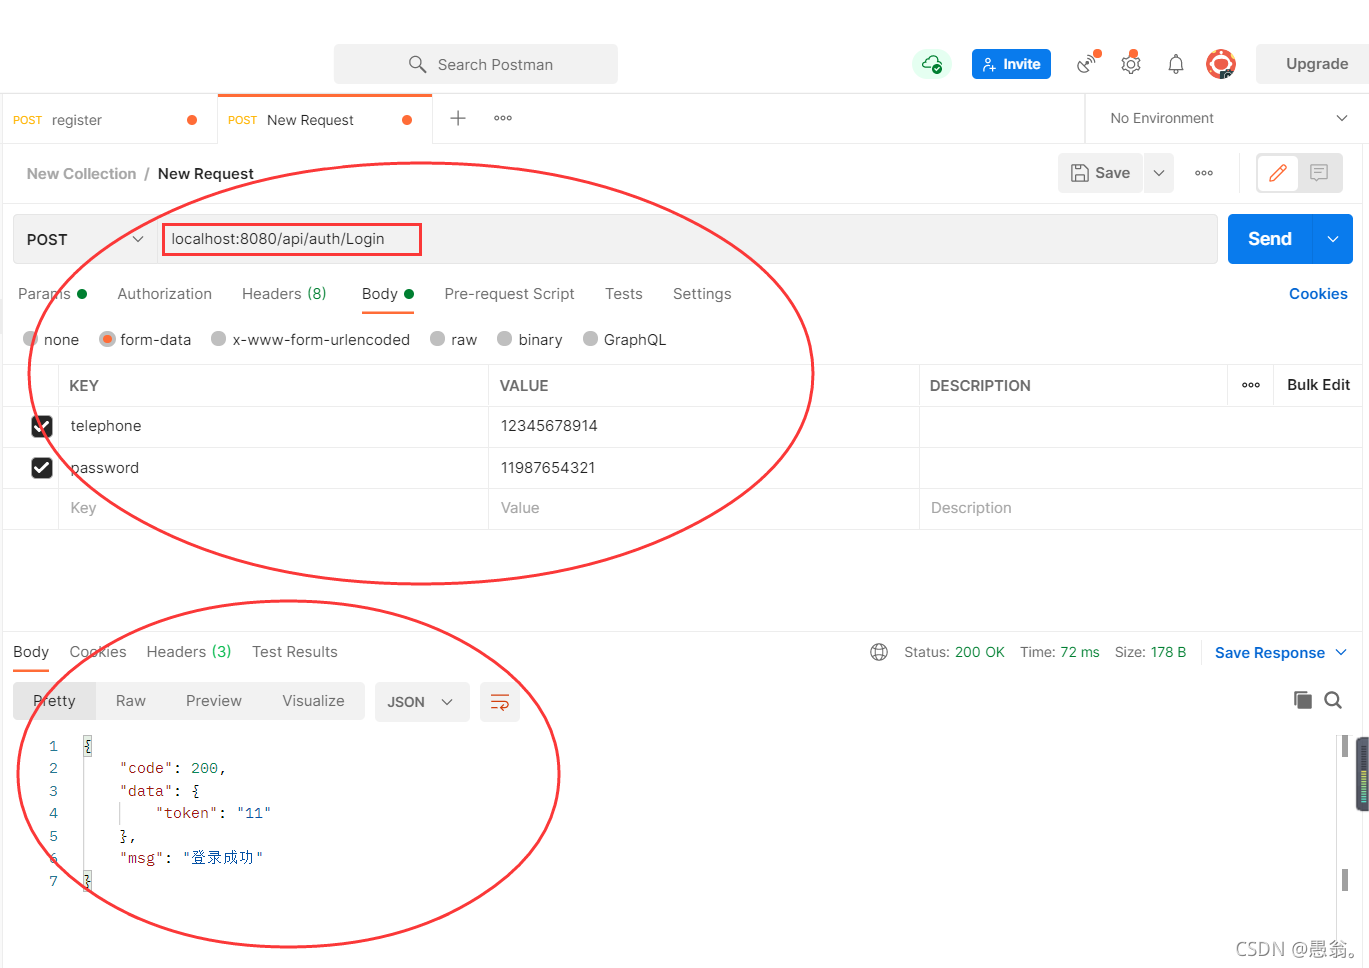Expand the Send button arrow options
Viewport: 1369px width, 968px height.
click(x=1333, y=239)
